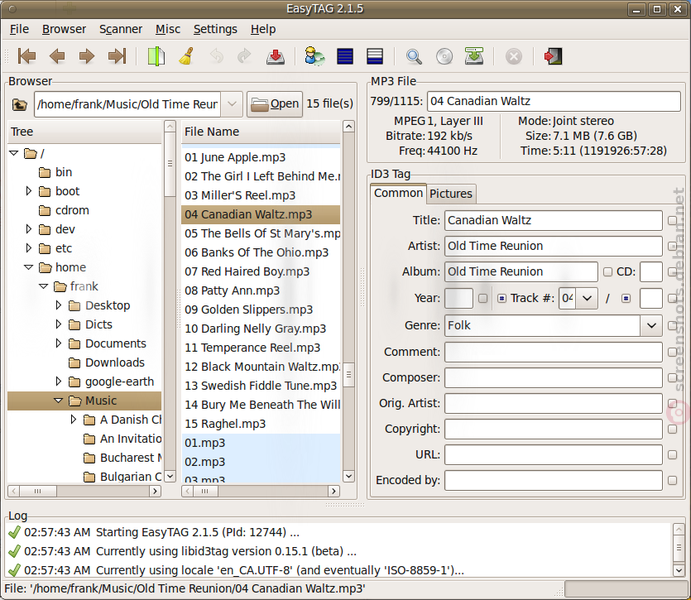Open search files magnifier icon
The height and width of the screenshot is (600, 691).
[x=413, y=56]
